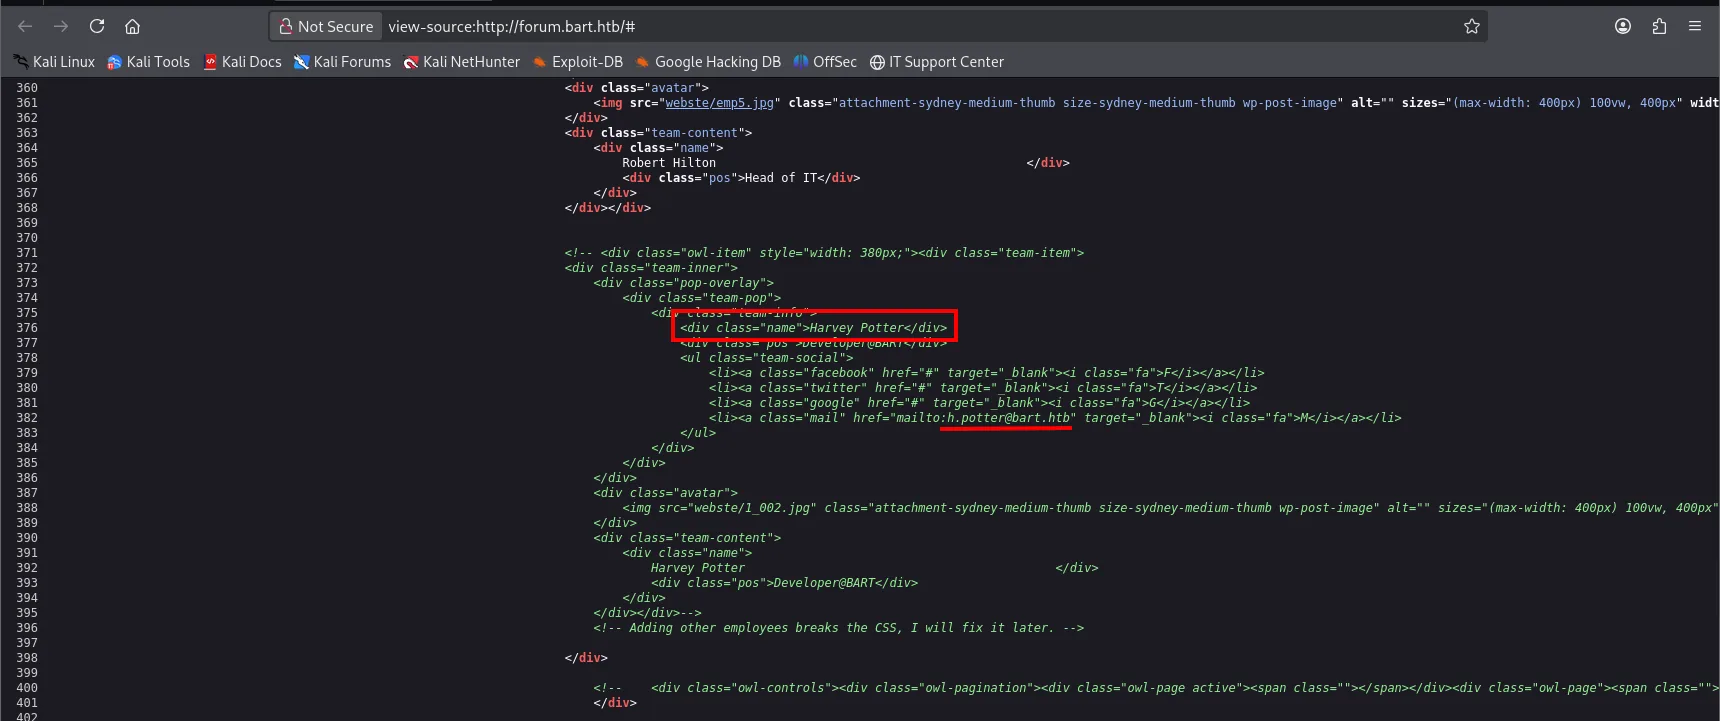
Task: Open the Kali Tools bookmark
Action: pyautogui.click(x=148, y=62)
